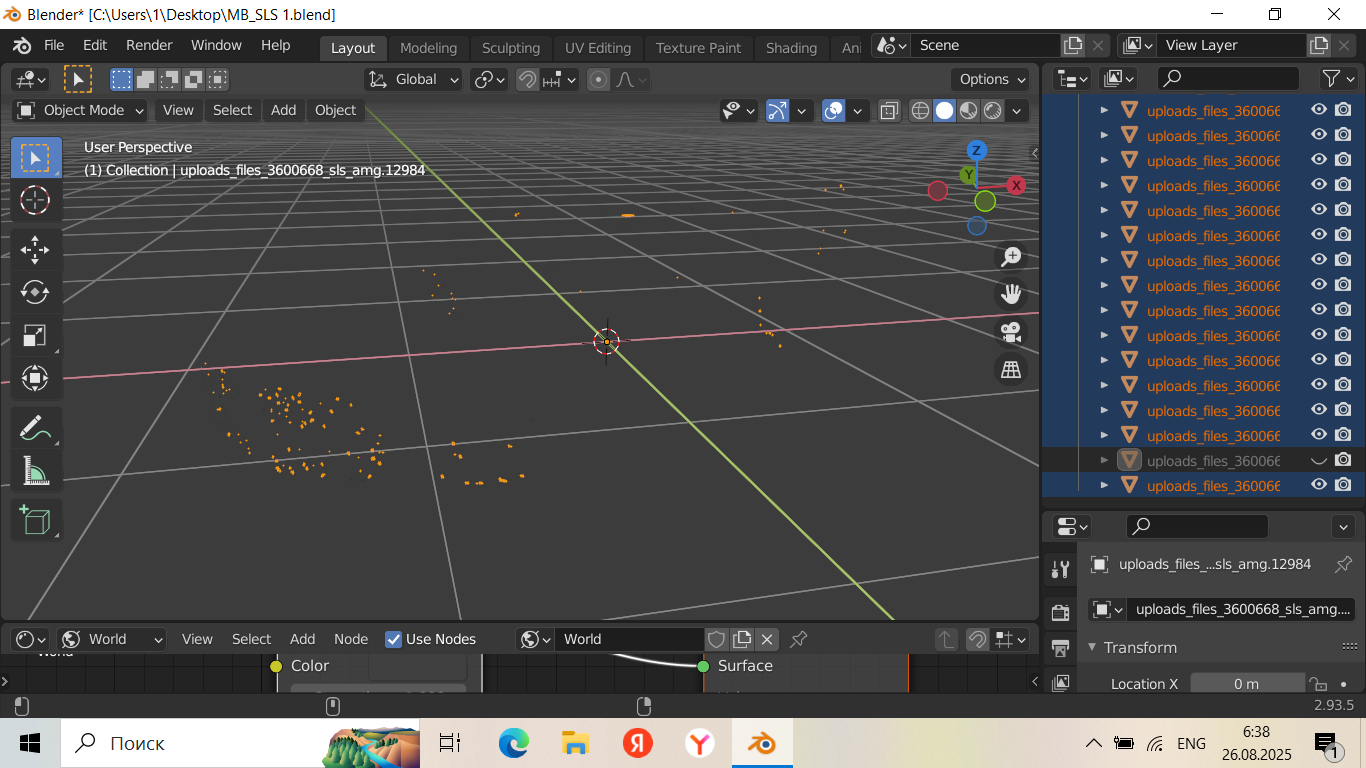Uncheck the Use Nodes checkbox
This screenshot has height=768, width=1366.
click(x=394, y=639)
